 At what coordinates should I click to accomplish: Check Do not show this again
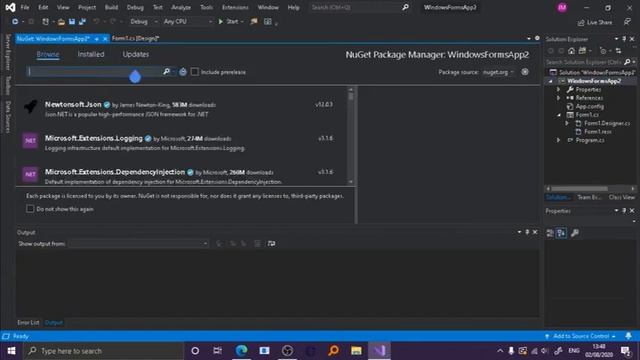click(30, 209)
